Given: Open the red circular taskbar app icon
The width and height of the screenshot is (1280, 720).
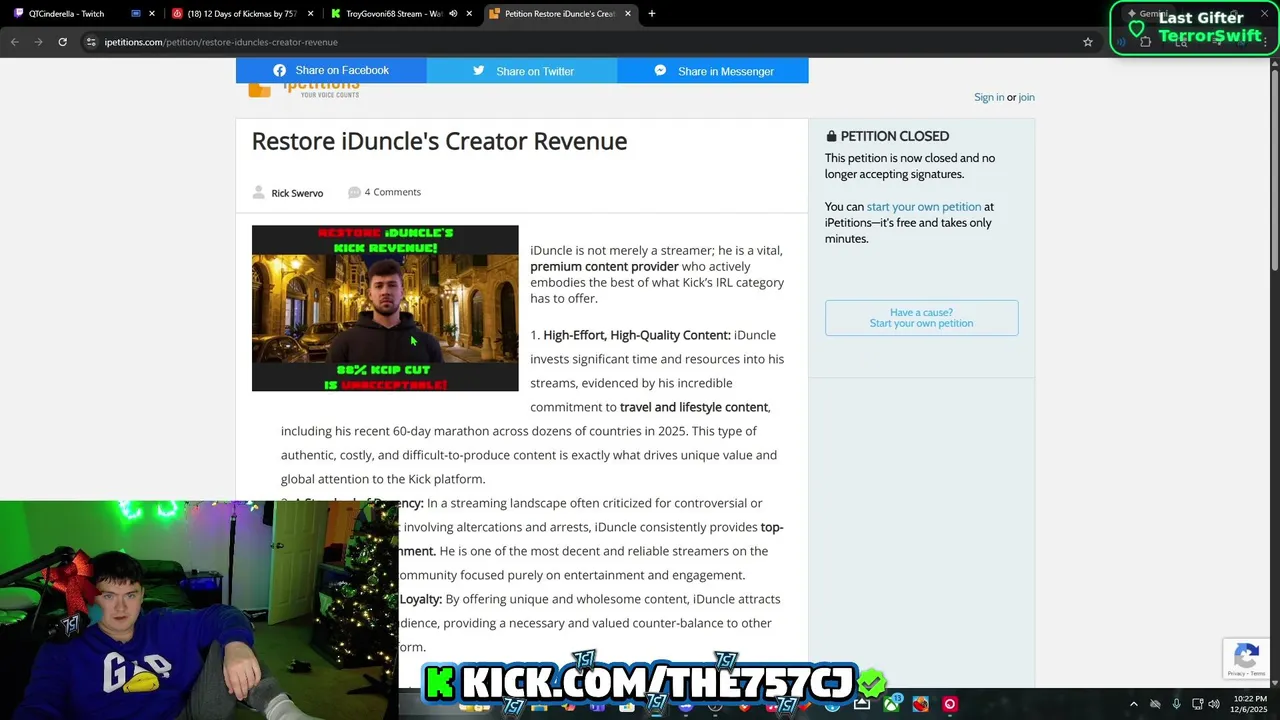Looking at the screenshot, I should (950, 704).
